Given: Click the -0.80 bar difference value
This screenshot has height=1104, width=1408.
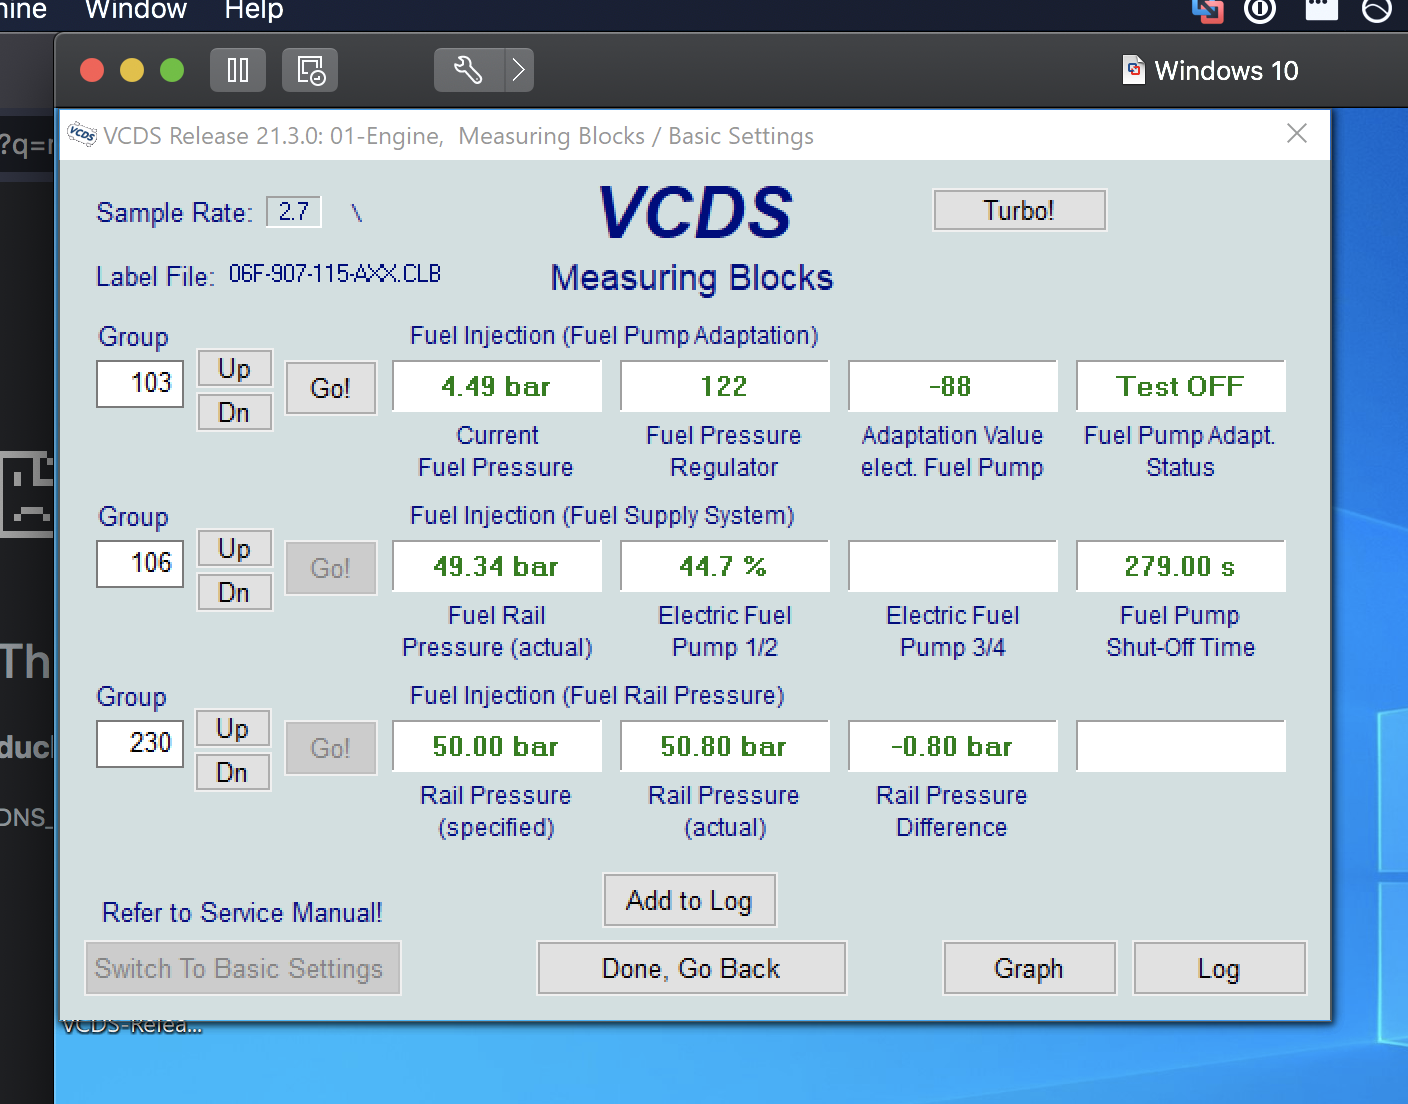Looking at the screenshot, I should [953, 746].
